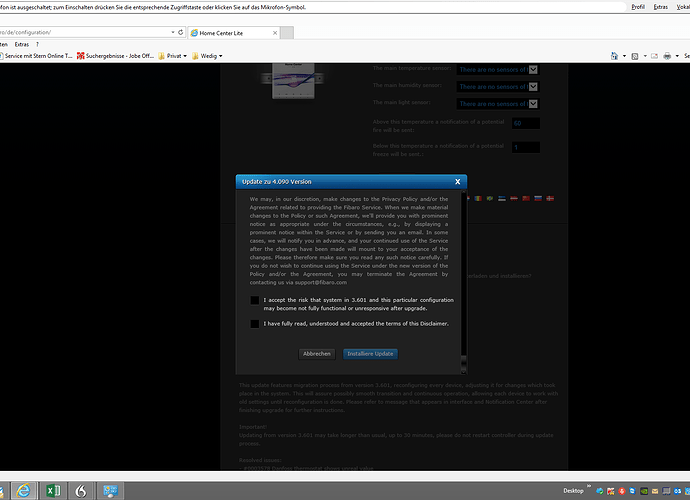Open the Home button dropdown arrow
Image resolution: width=690 pixels, height=500 pixels.
(x=624, y=56)
